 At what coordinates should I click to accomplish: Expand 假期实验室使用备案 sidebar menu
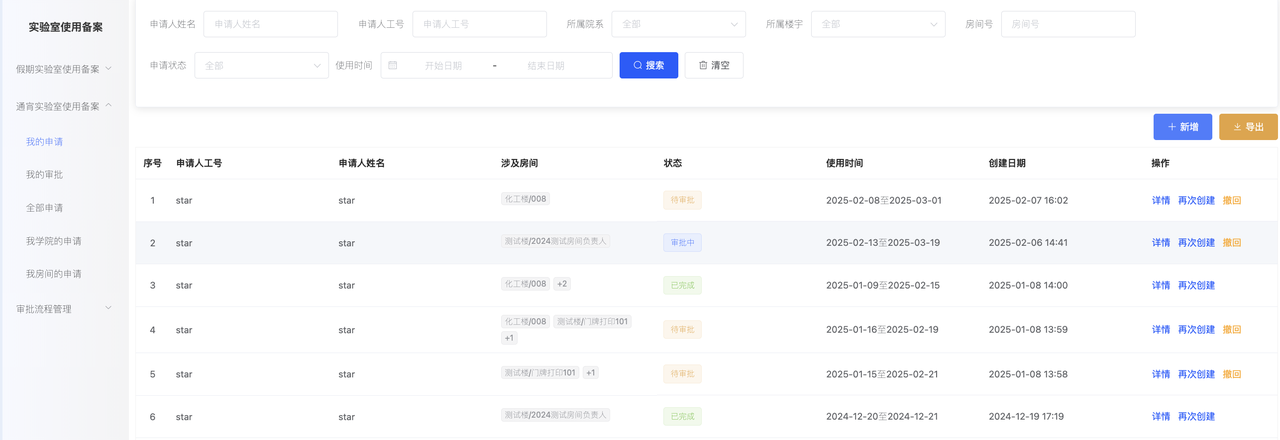[64, 69]
